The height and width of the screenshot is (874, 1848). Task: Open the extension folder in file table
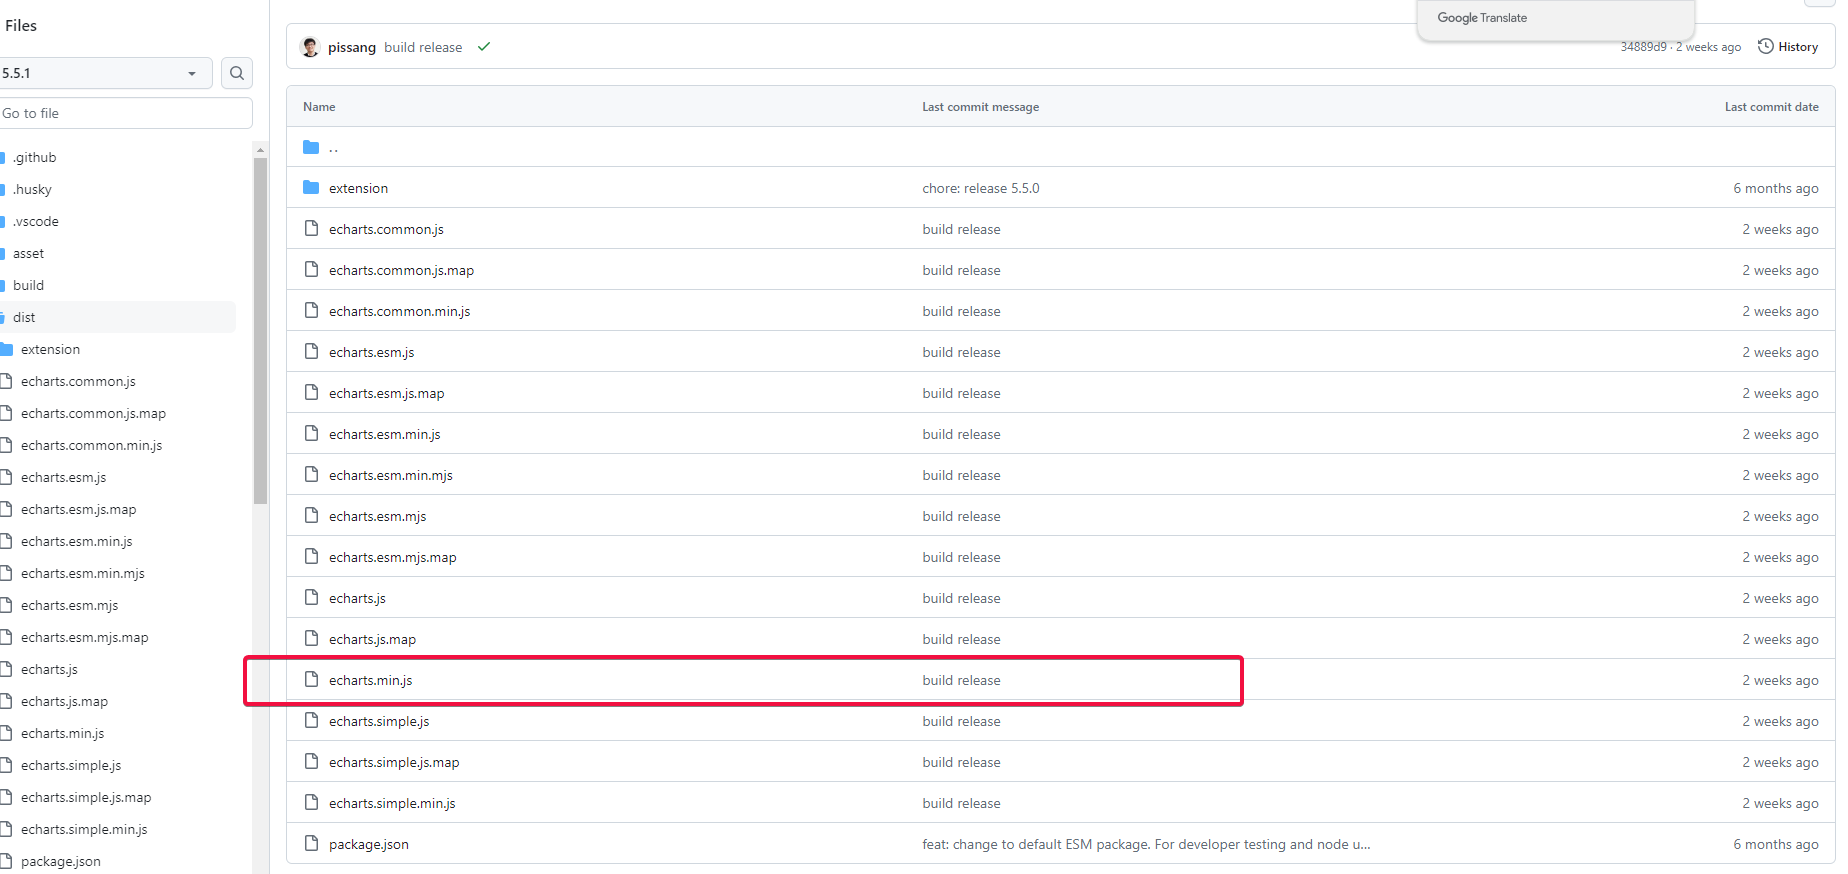tap(359, 188)
